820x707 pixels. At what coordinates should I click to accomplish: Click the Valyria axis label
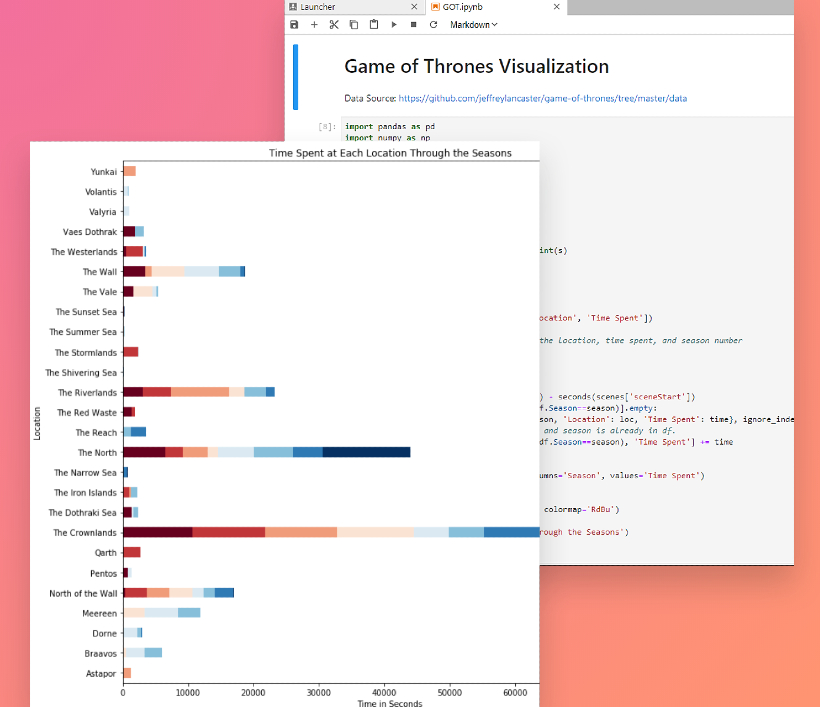[x=102, y=212]
